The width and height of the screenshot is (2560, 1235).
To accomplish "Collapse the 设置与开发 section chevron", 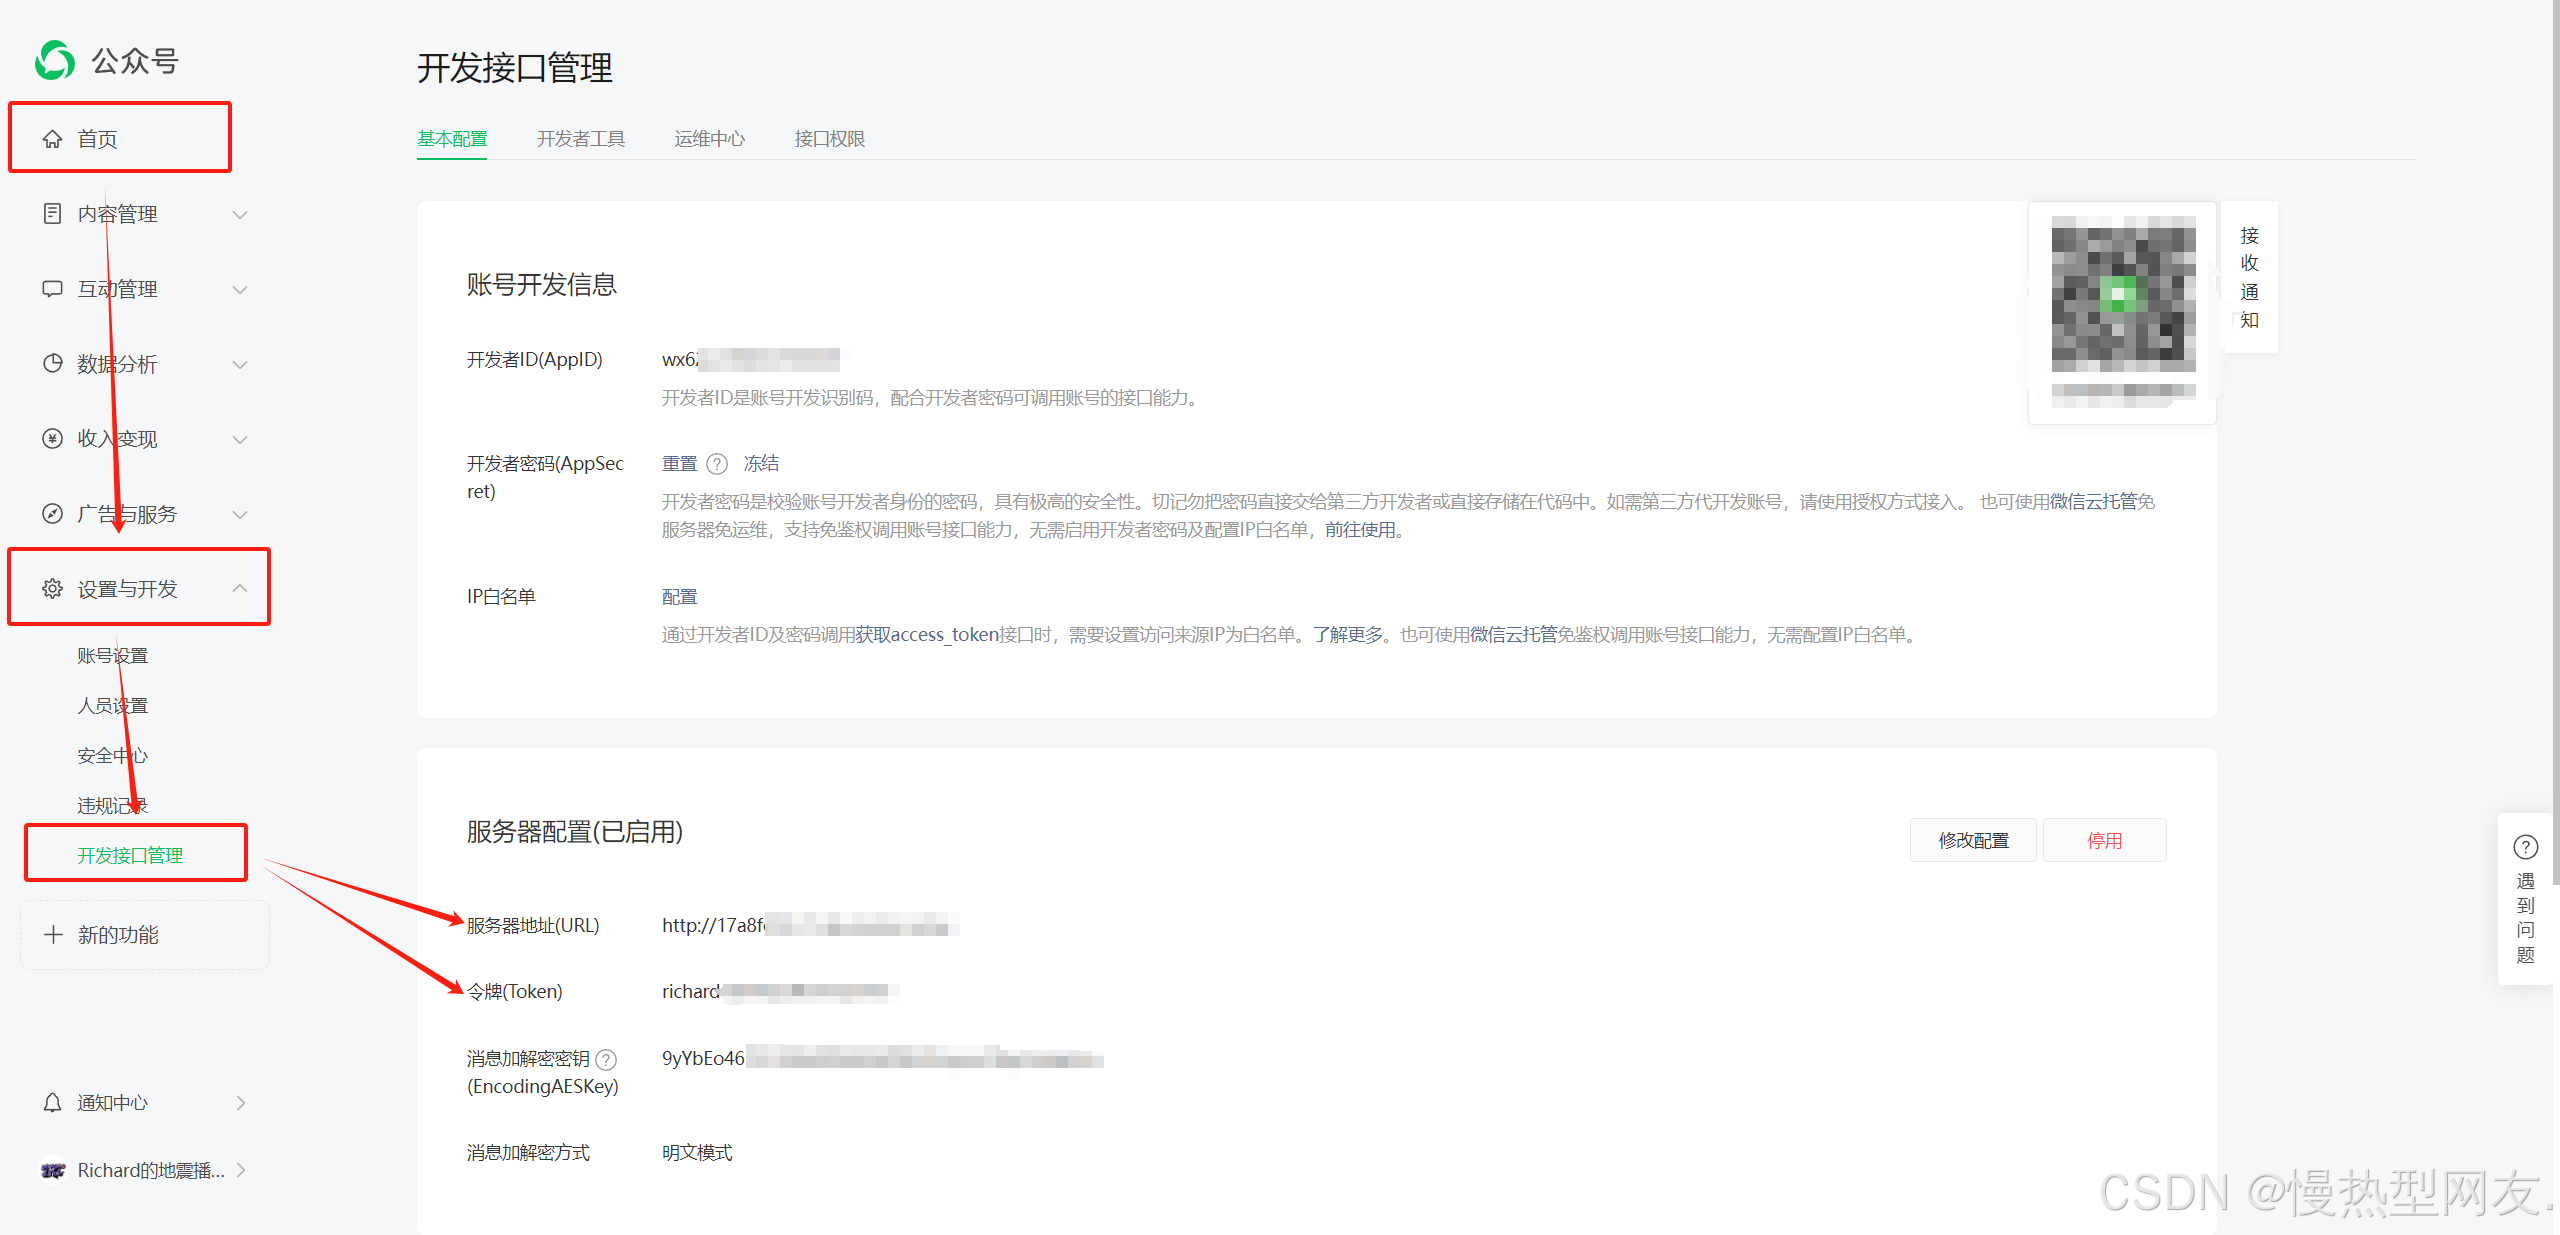I will point(240,588).
